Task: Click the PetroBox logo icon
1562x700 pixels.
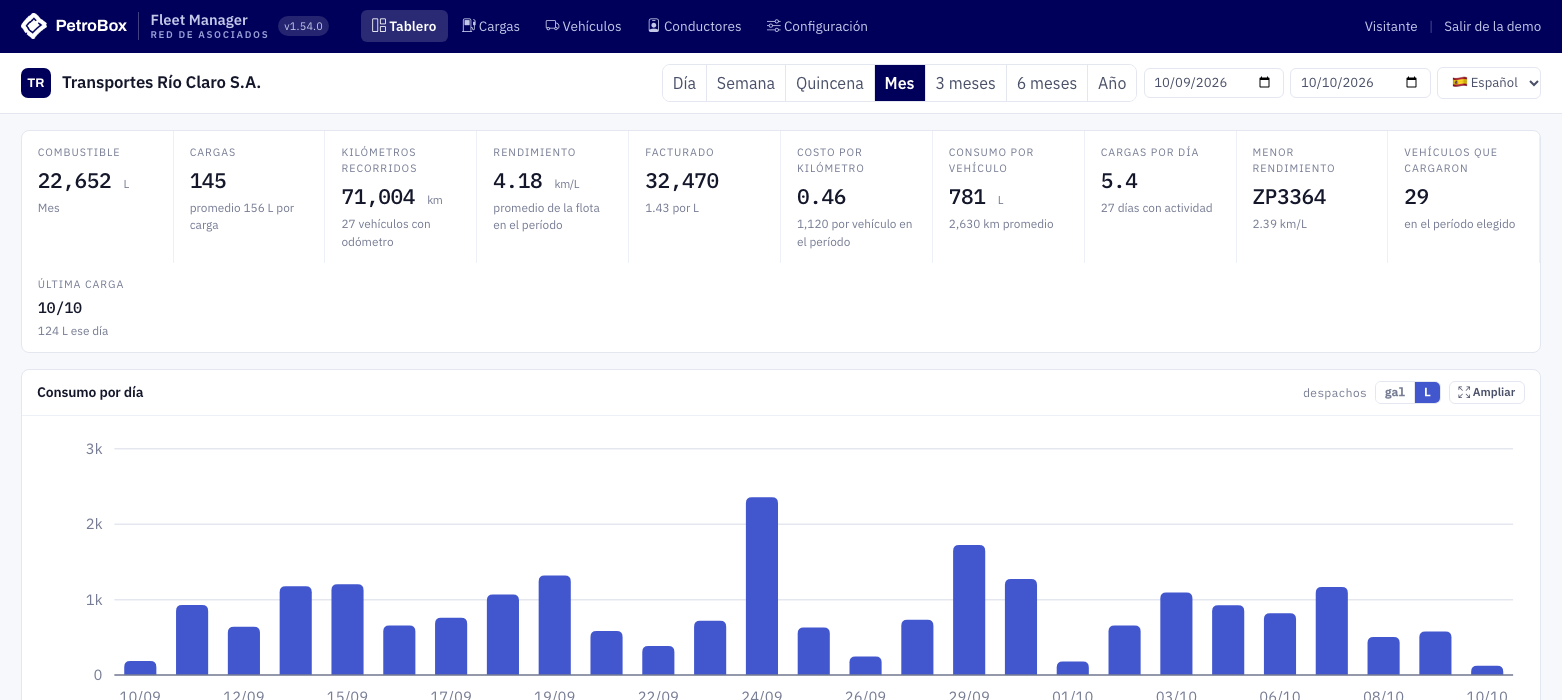Action: click(x=34, y=26)
